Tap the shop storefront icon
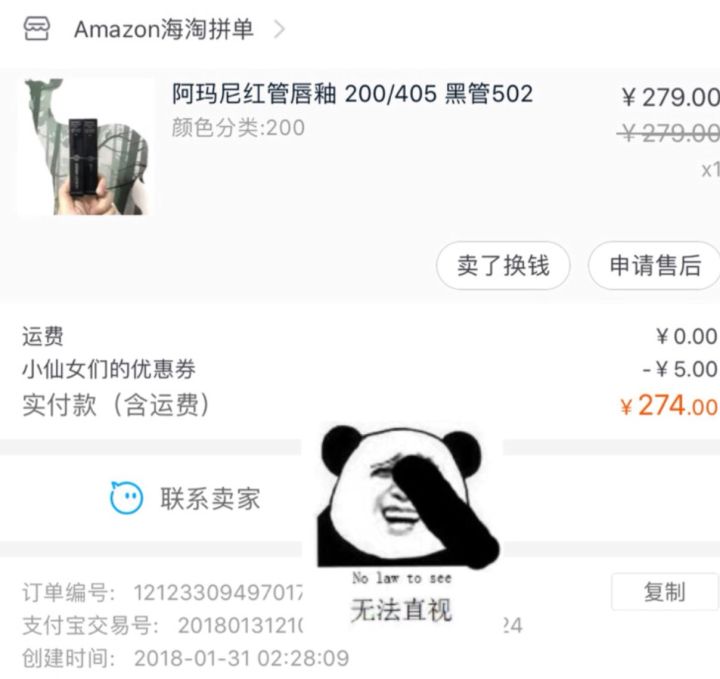720x679 pixels. pyautogui.click(x=37, y=29)
